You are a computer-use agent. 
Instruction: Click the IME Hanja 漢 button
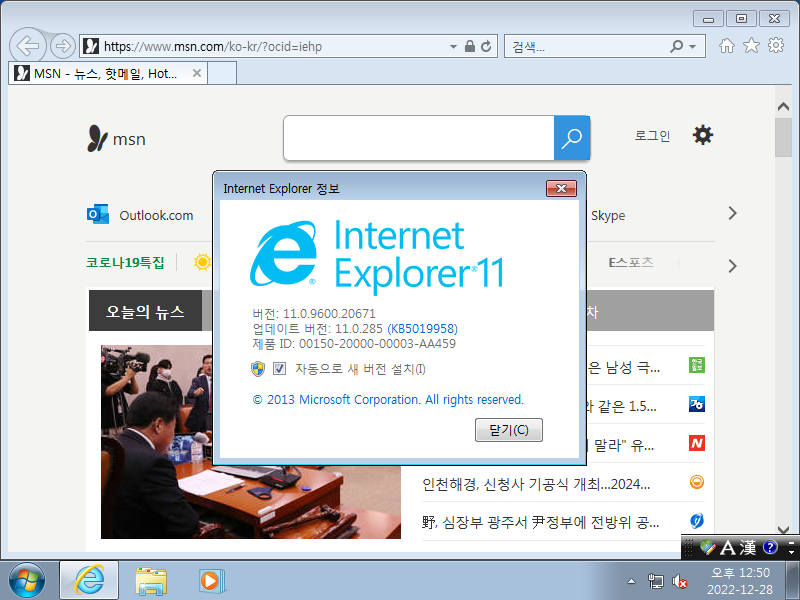pos(748,547)
